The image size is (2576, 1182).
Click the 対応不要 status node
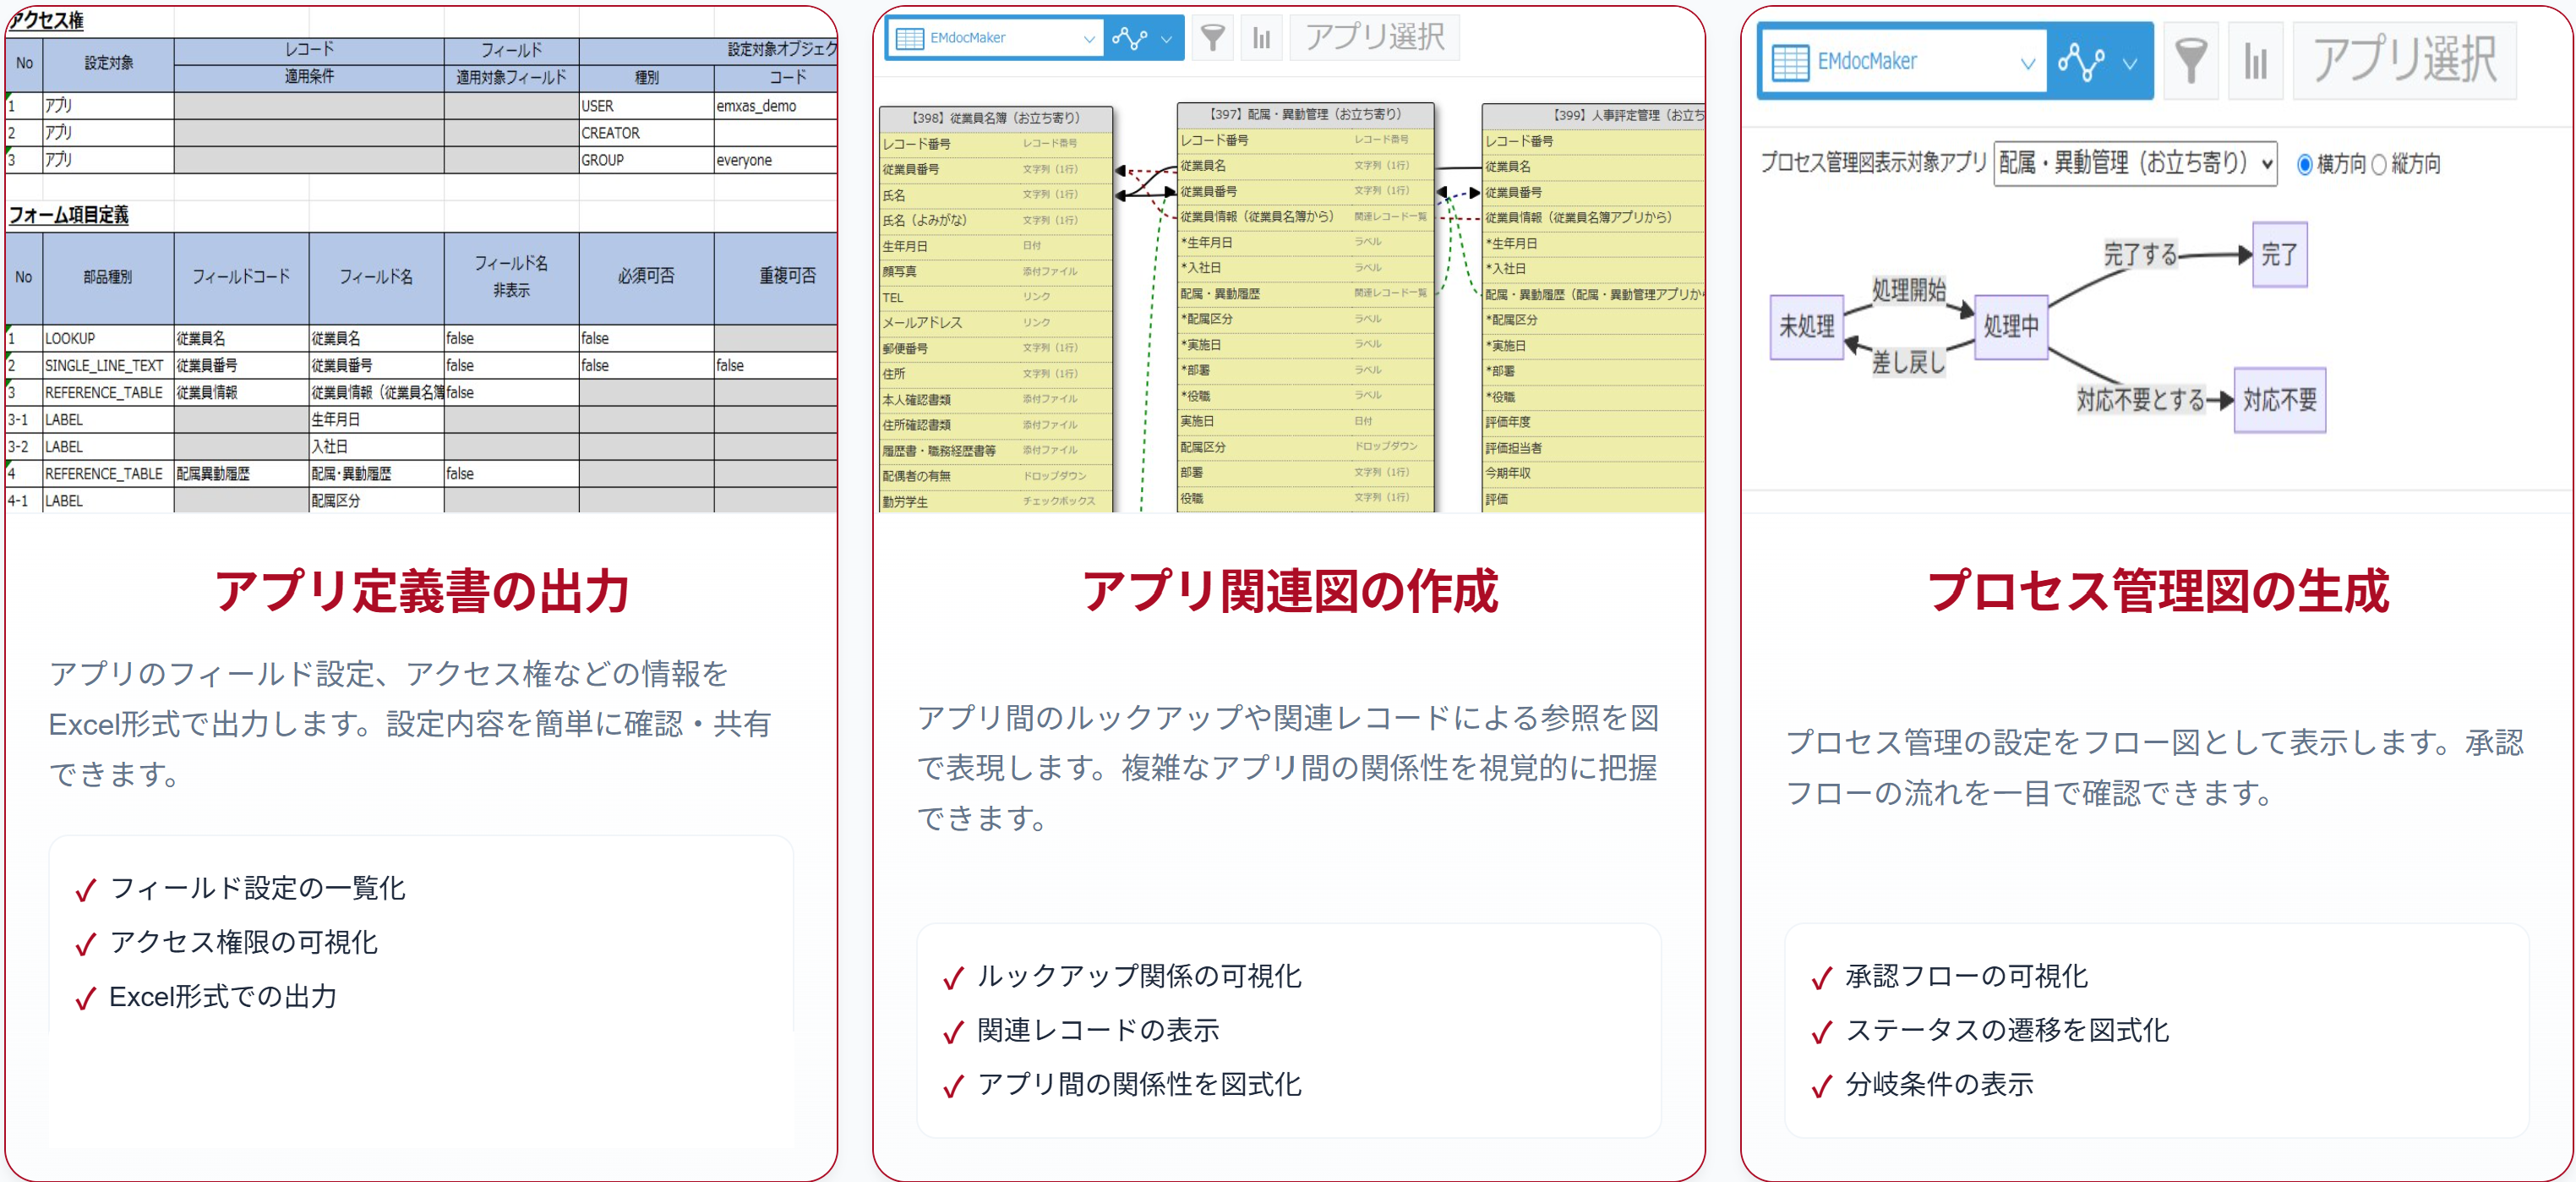click(x=2279, y=400)
